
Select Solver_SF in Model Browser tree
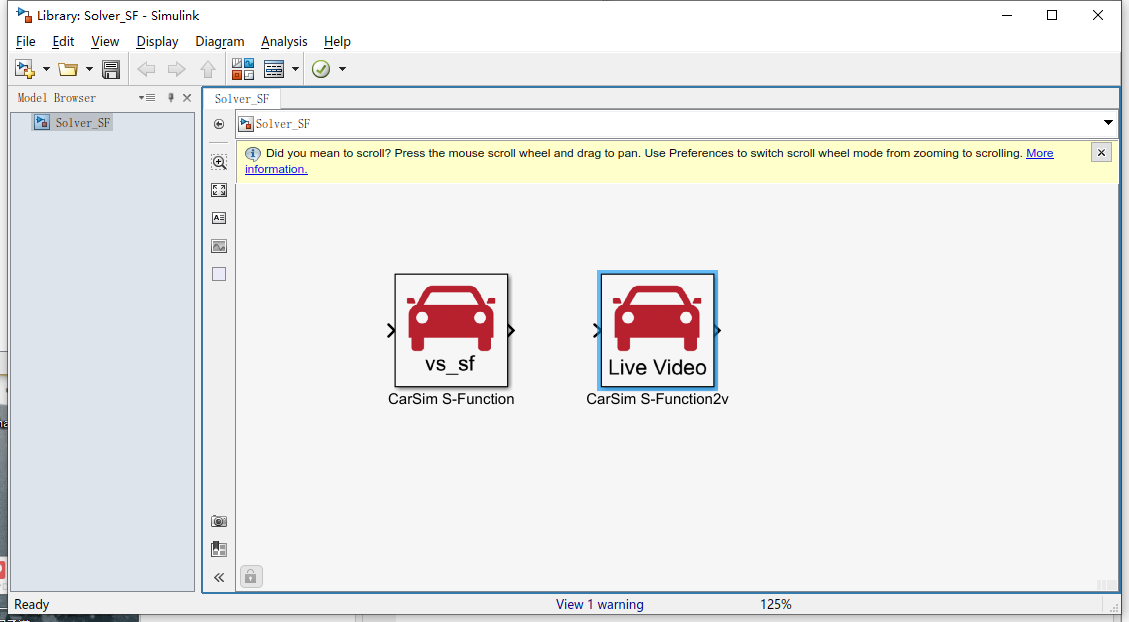point(73,122)
